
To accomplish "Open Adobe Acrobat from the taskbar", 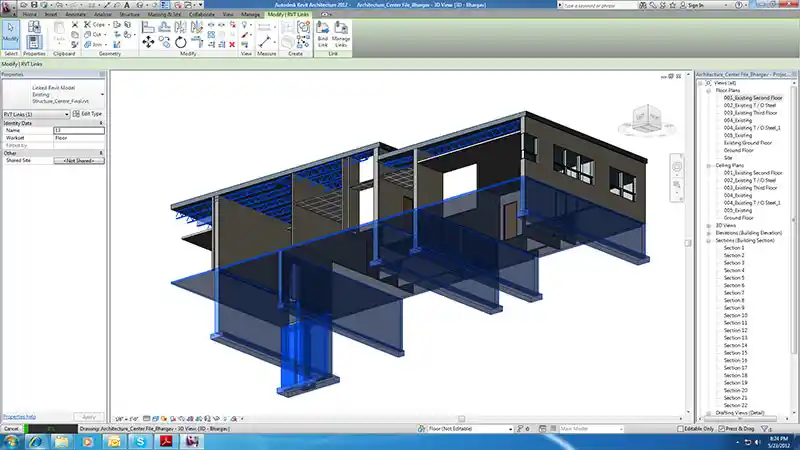I will pos(166,441).
